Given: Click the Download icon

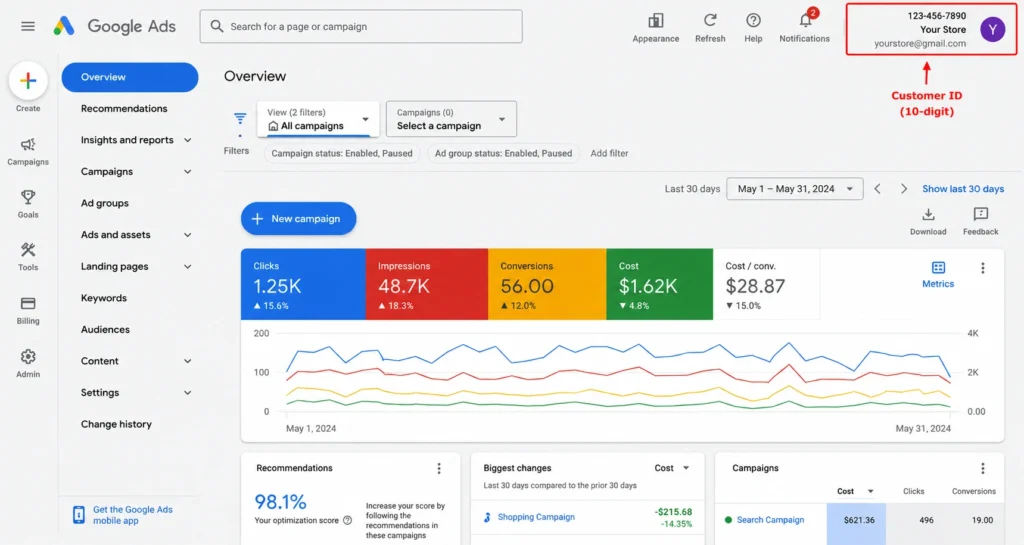Looking at the screenshot, I should click(x=928, y=214).
